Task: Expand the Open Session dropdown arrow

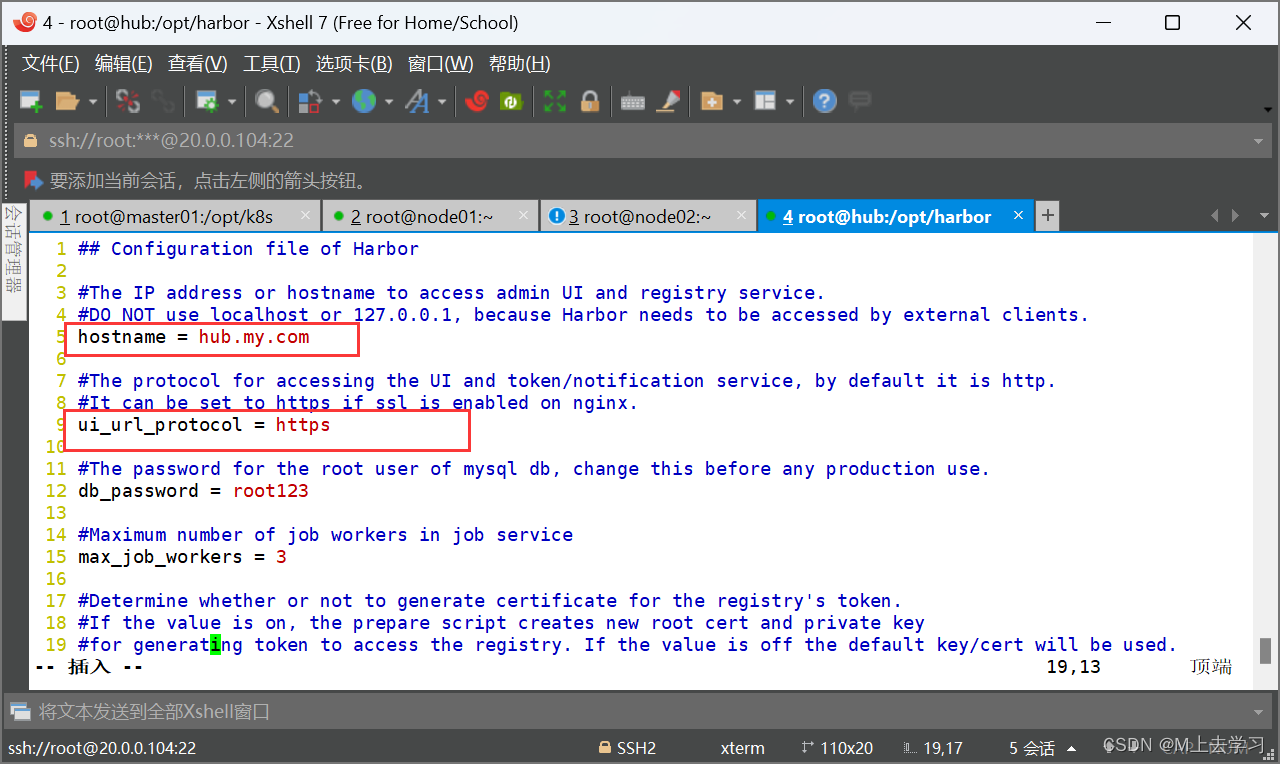Action: click(93, 101)
